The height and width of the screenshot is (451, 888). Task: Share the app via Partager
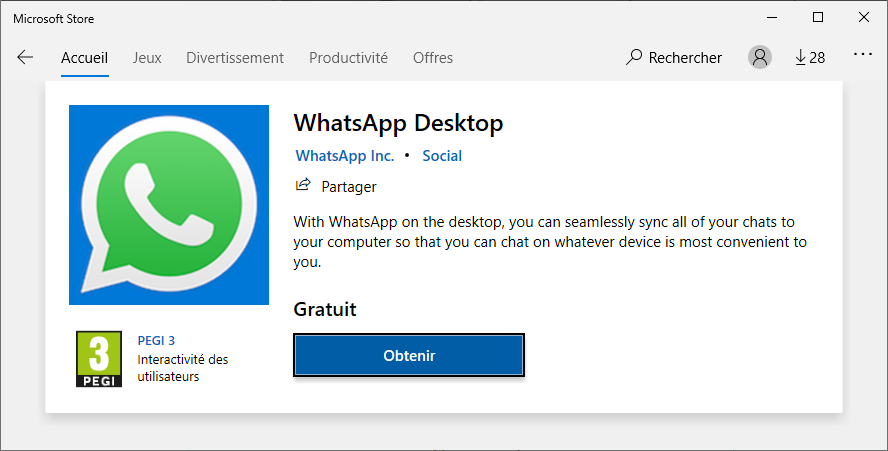click(x=336, y=186)
